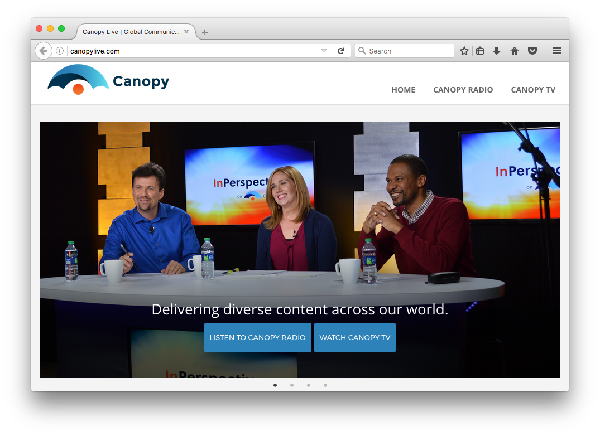Click the Canopy logo
The image size is (600, 436).
pyautogui.click(x=108, y=81)
